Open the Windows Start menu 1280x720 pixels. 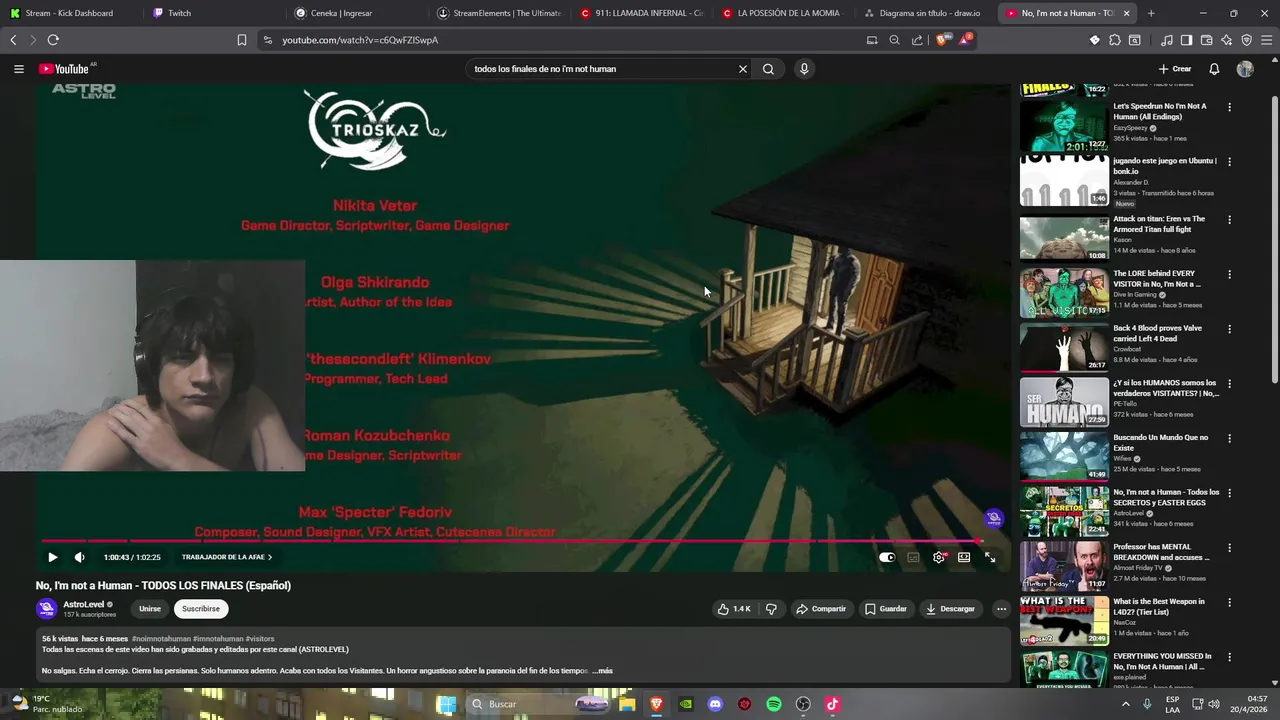click(x=447, y=704)
